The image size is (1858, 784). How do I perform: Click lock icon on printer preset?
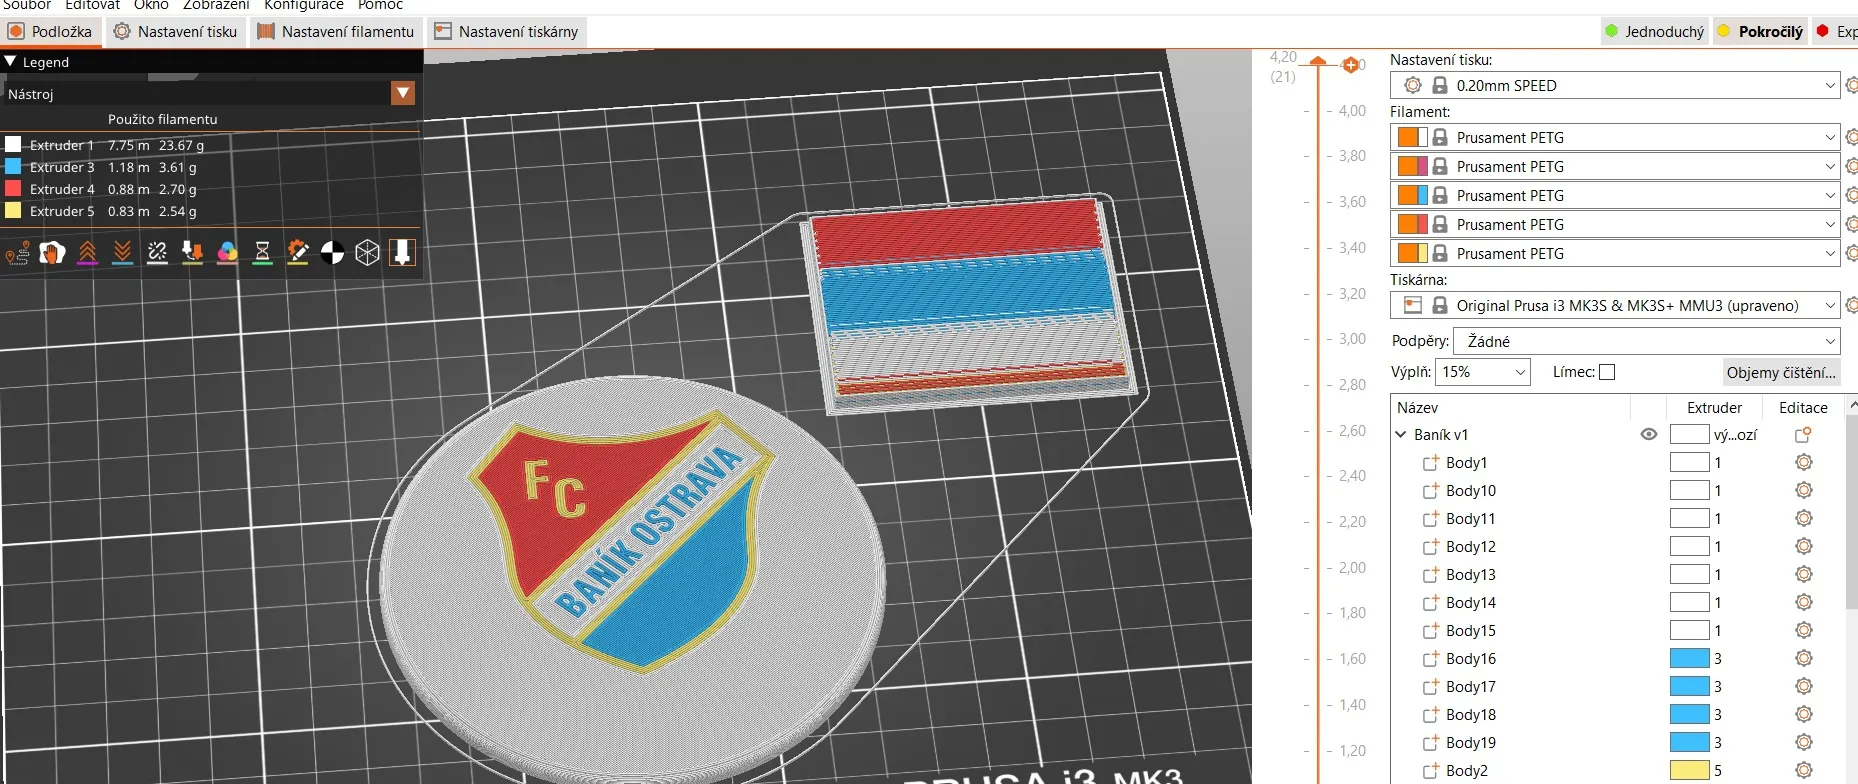(1440, 305)
